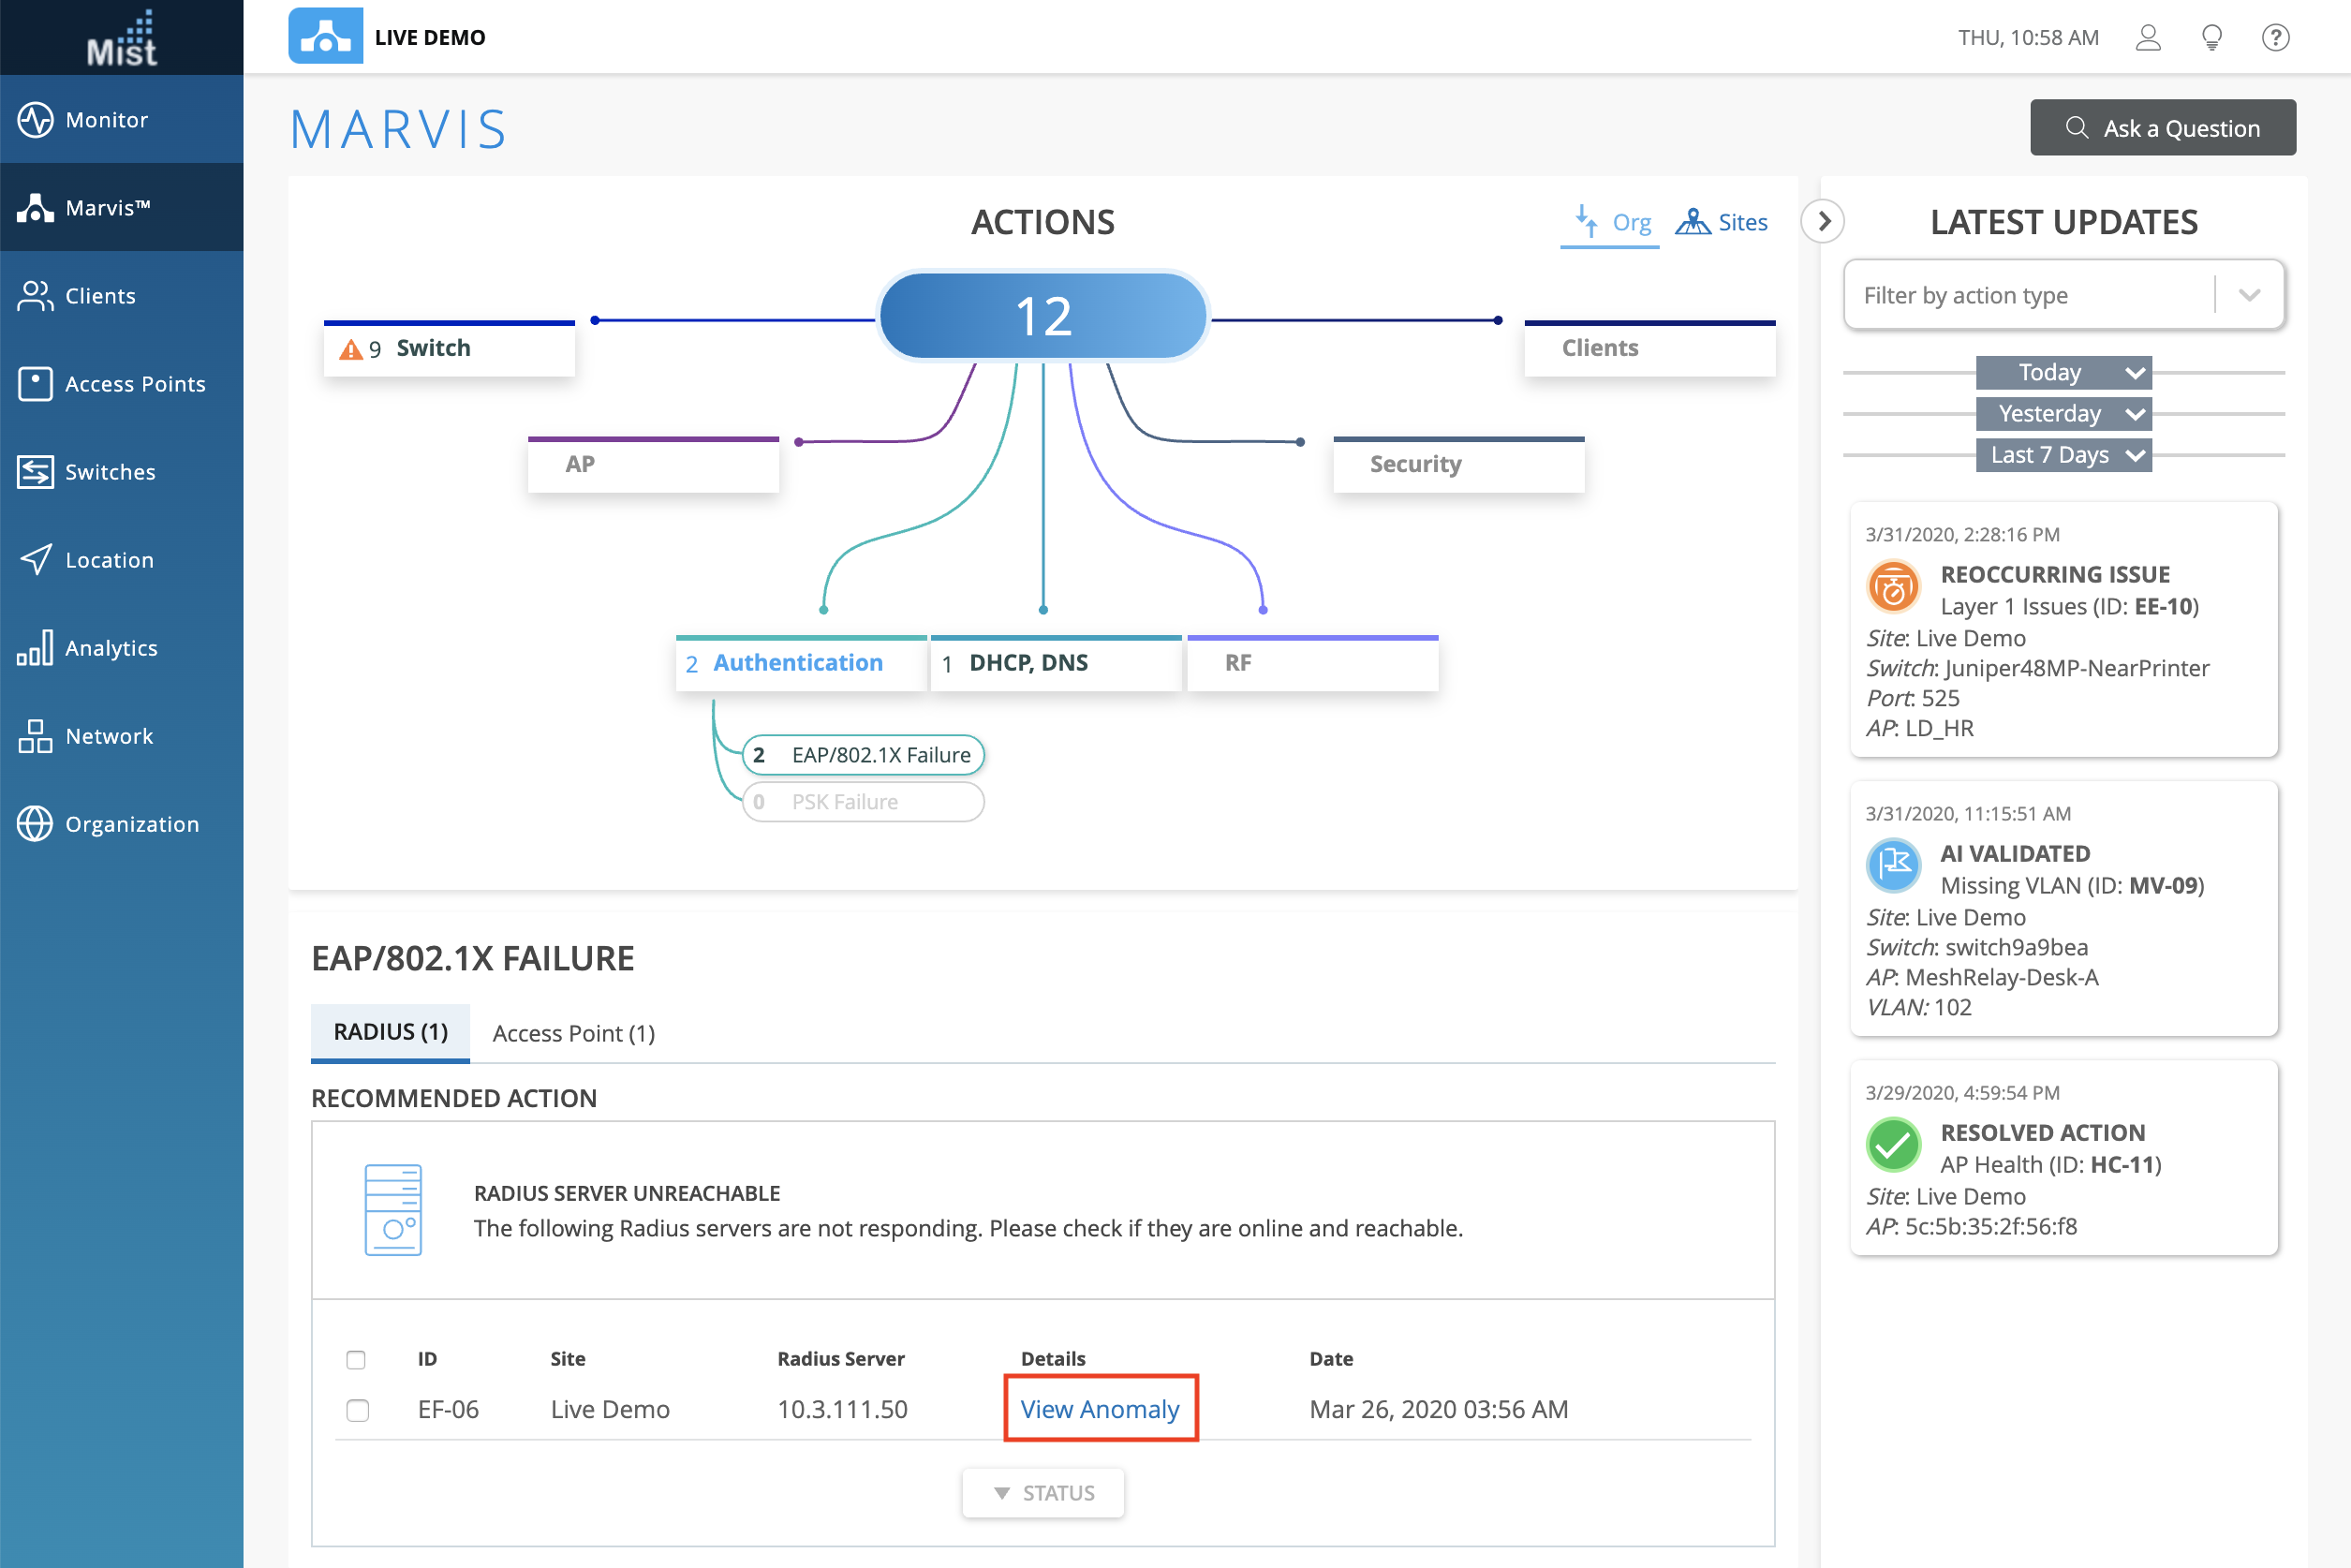This screenshot has height=1568, width=2351.
Task: Click the View Anomaly link
Action: tap(1099, 1409)
